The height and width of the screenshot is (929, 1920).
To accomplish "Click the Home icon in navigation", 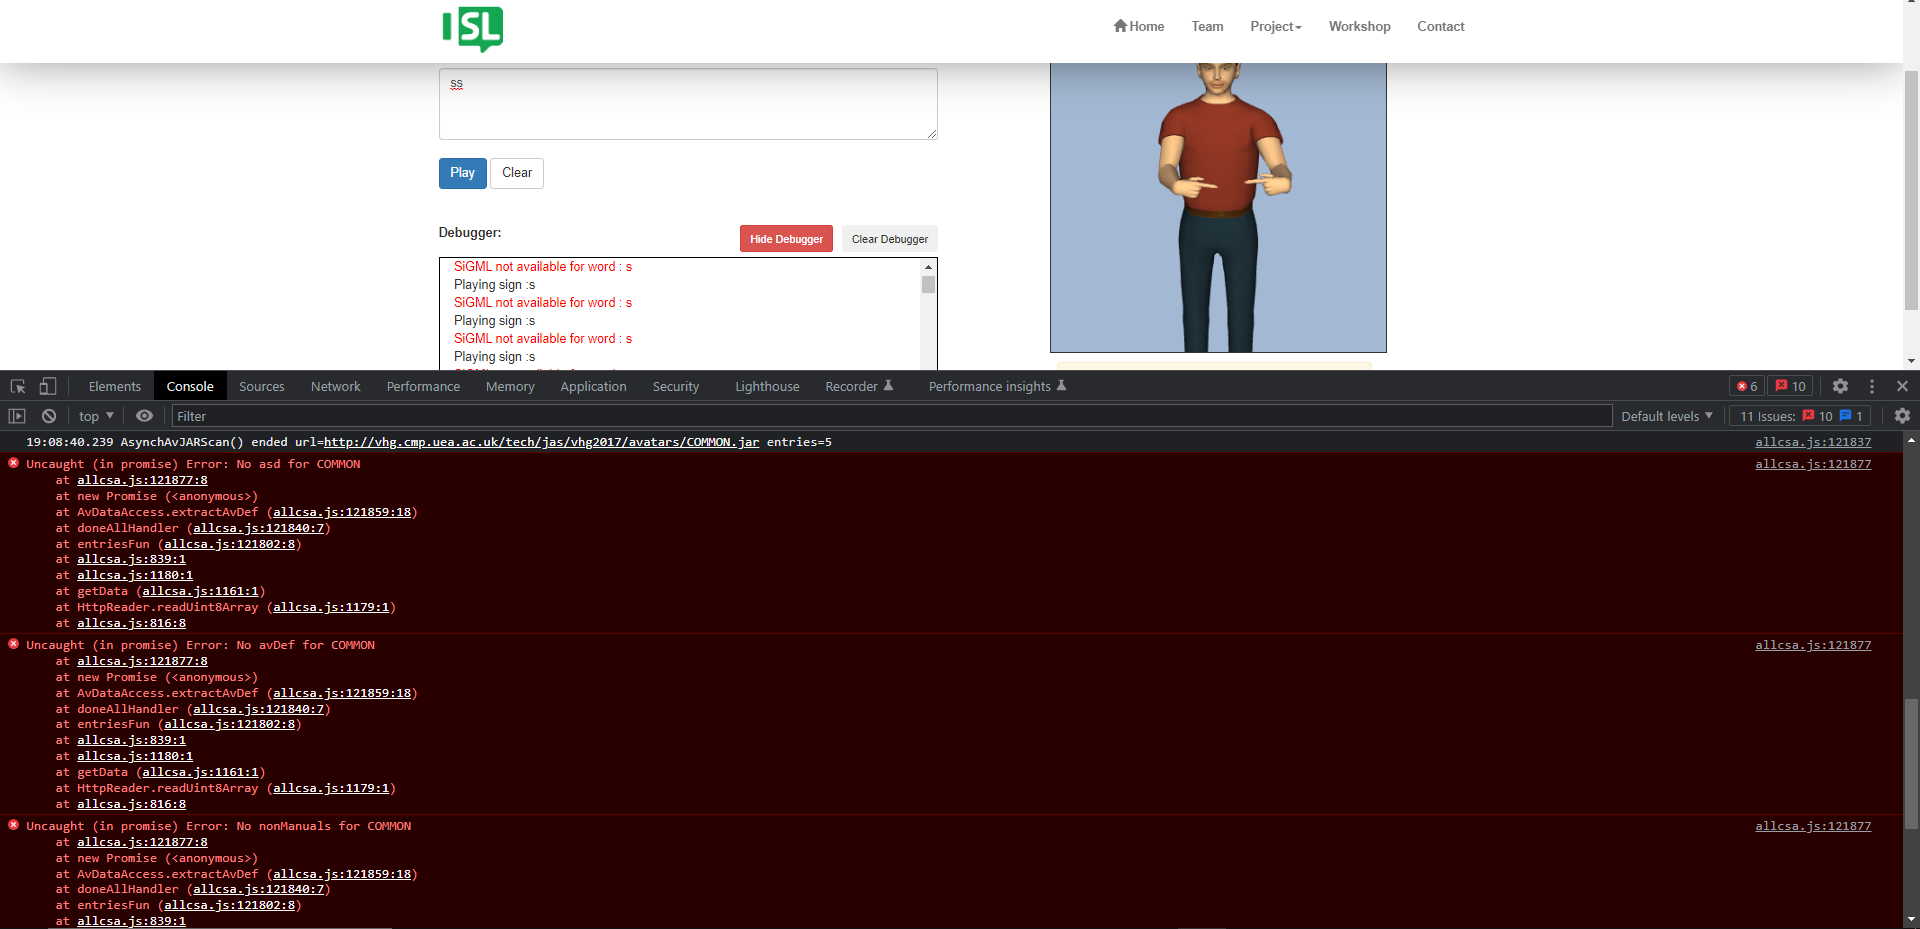I will pos(1121,26).
